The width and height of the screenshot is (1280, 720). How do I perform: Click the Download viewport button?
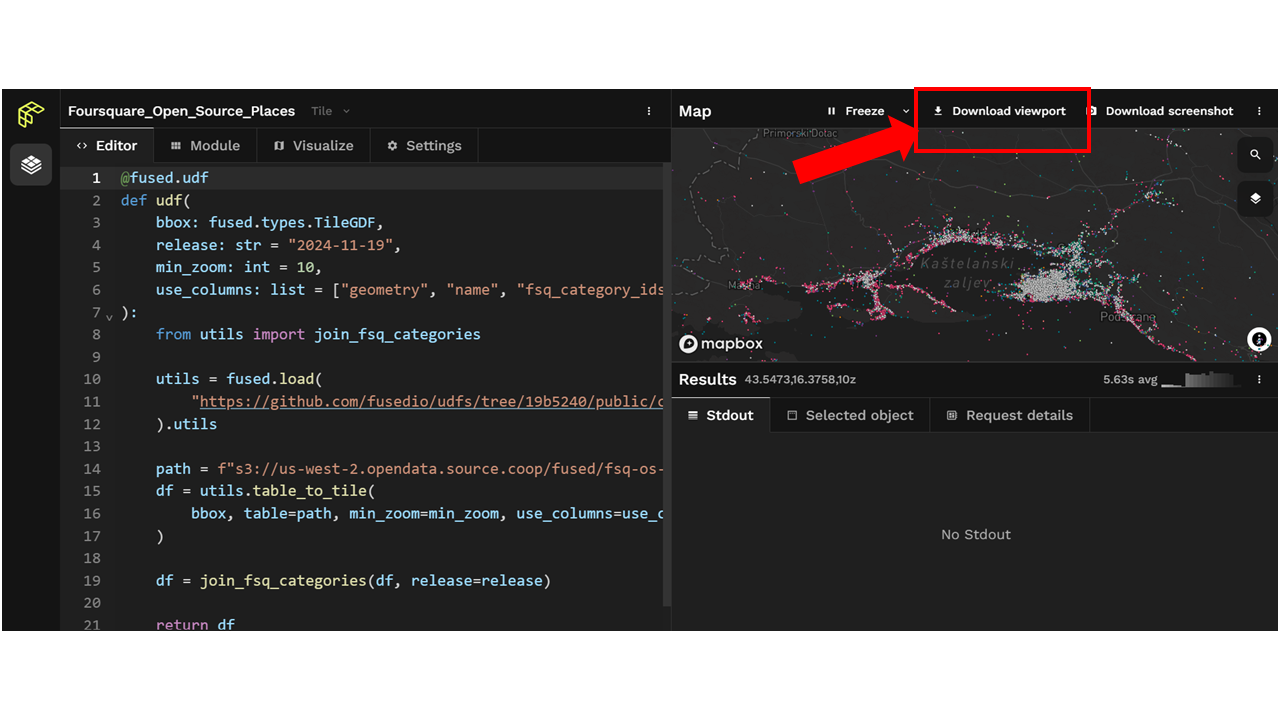click(x=1000, y=111)
